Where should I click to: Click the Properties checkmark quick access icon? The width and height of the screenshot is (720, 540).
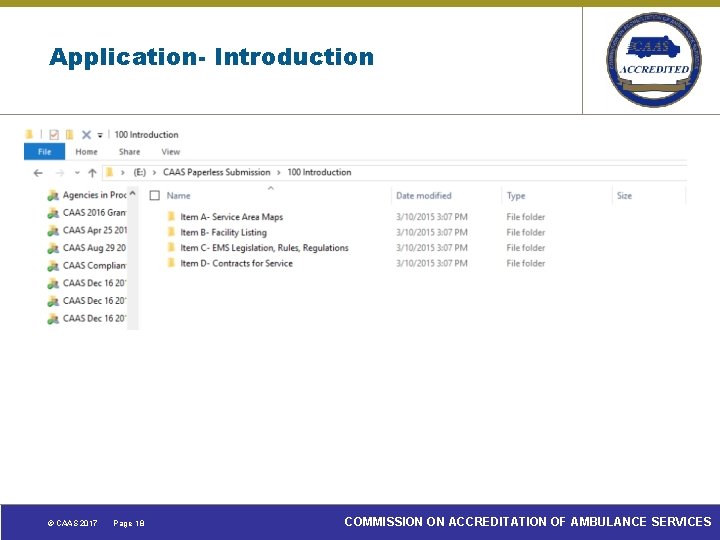coord(54,135)
